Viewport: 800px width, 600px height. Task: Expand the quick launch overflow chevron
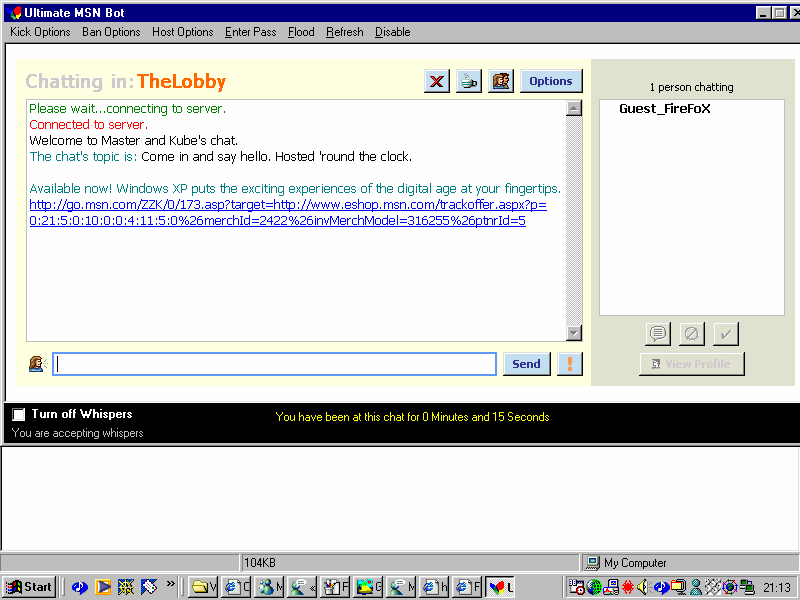[x=170, y=583]
